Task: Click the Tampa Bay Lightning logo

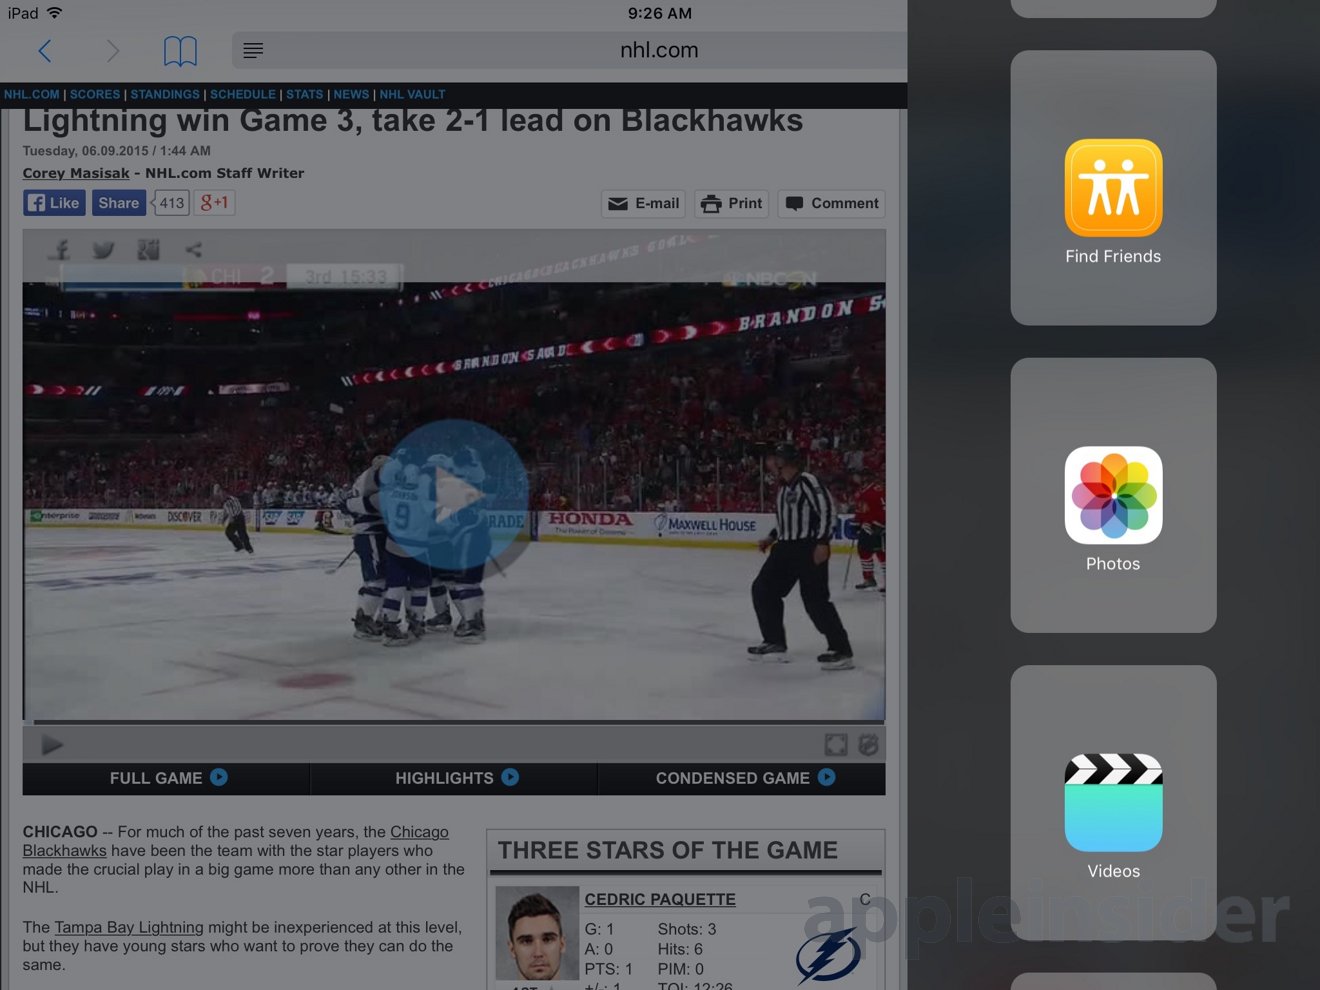Action: [829, 955]
